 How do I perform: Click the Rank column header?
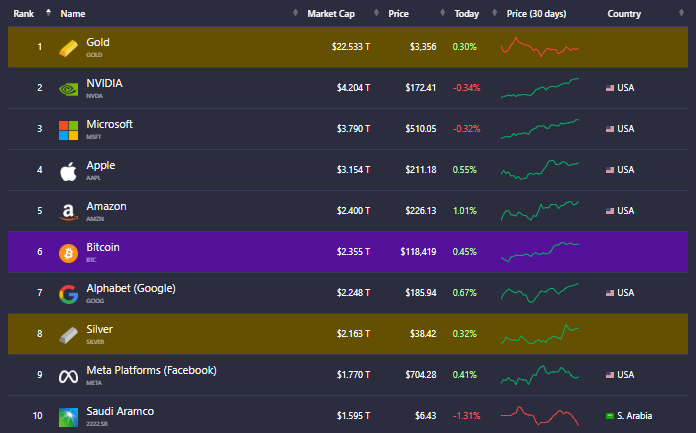click(24, 14)
